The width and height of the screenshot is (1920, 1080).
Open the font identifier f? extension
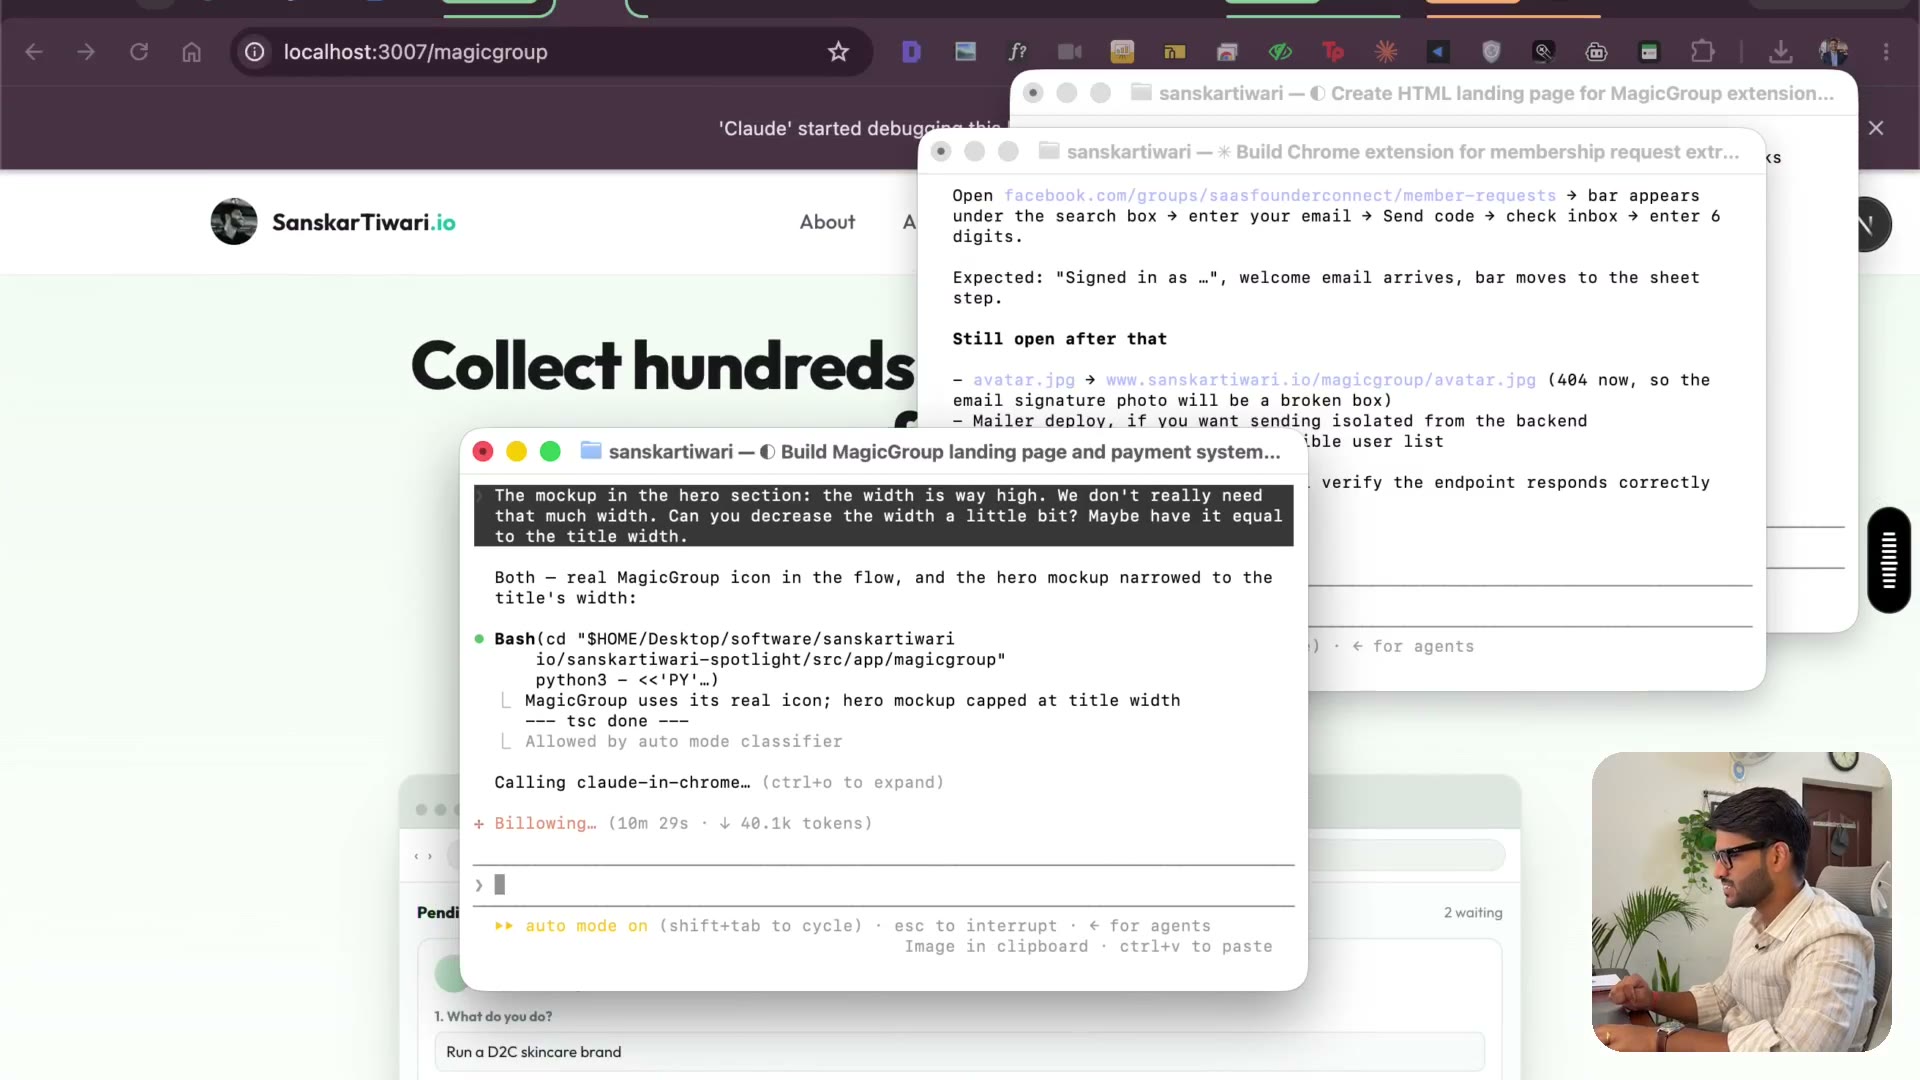(1018, 52)
